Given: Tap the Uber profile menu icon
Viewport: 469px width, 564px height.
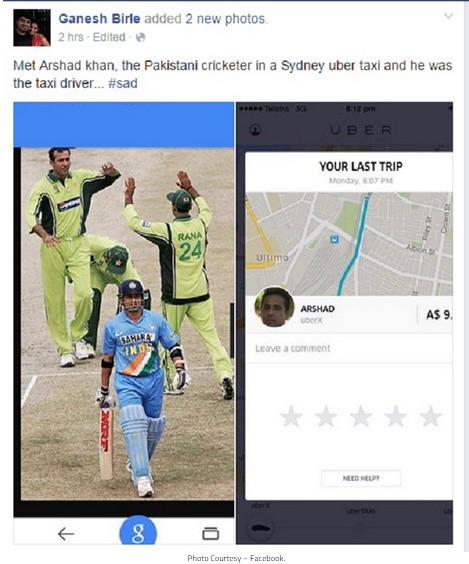Looking at the screenshot, I should (x=255, y=130).
